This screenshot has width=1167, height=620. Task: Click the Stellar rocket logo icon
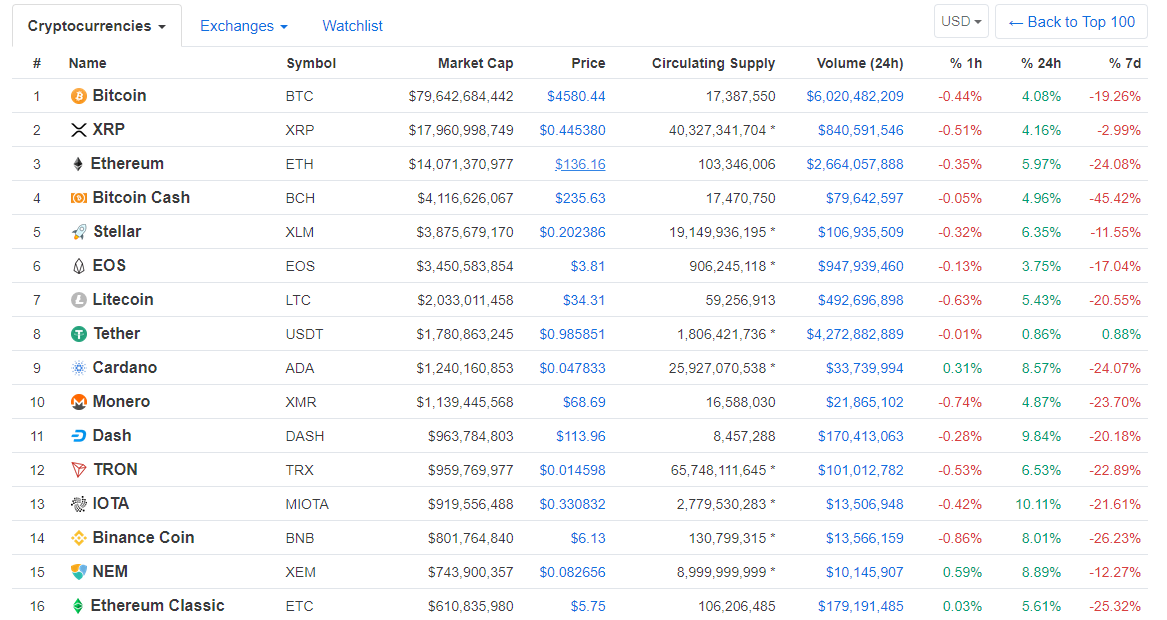(78, 232)
